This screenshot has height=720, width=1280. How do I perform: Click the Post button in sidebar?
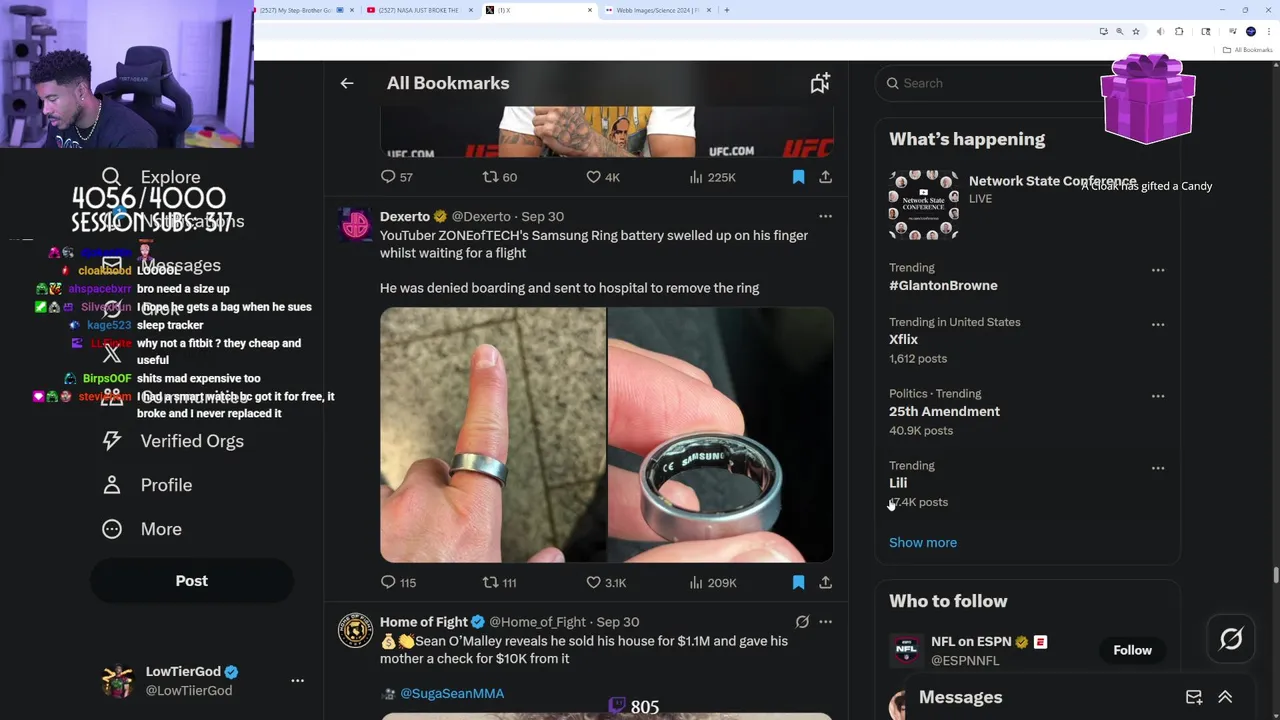(192, 581)
